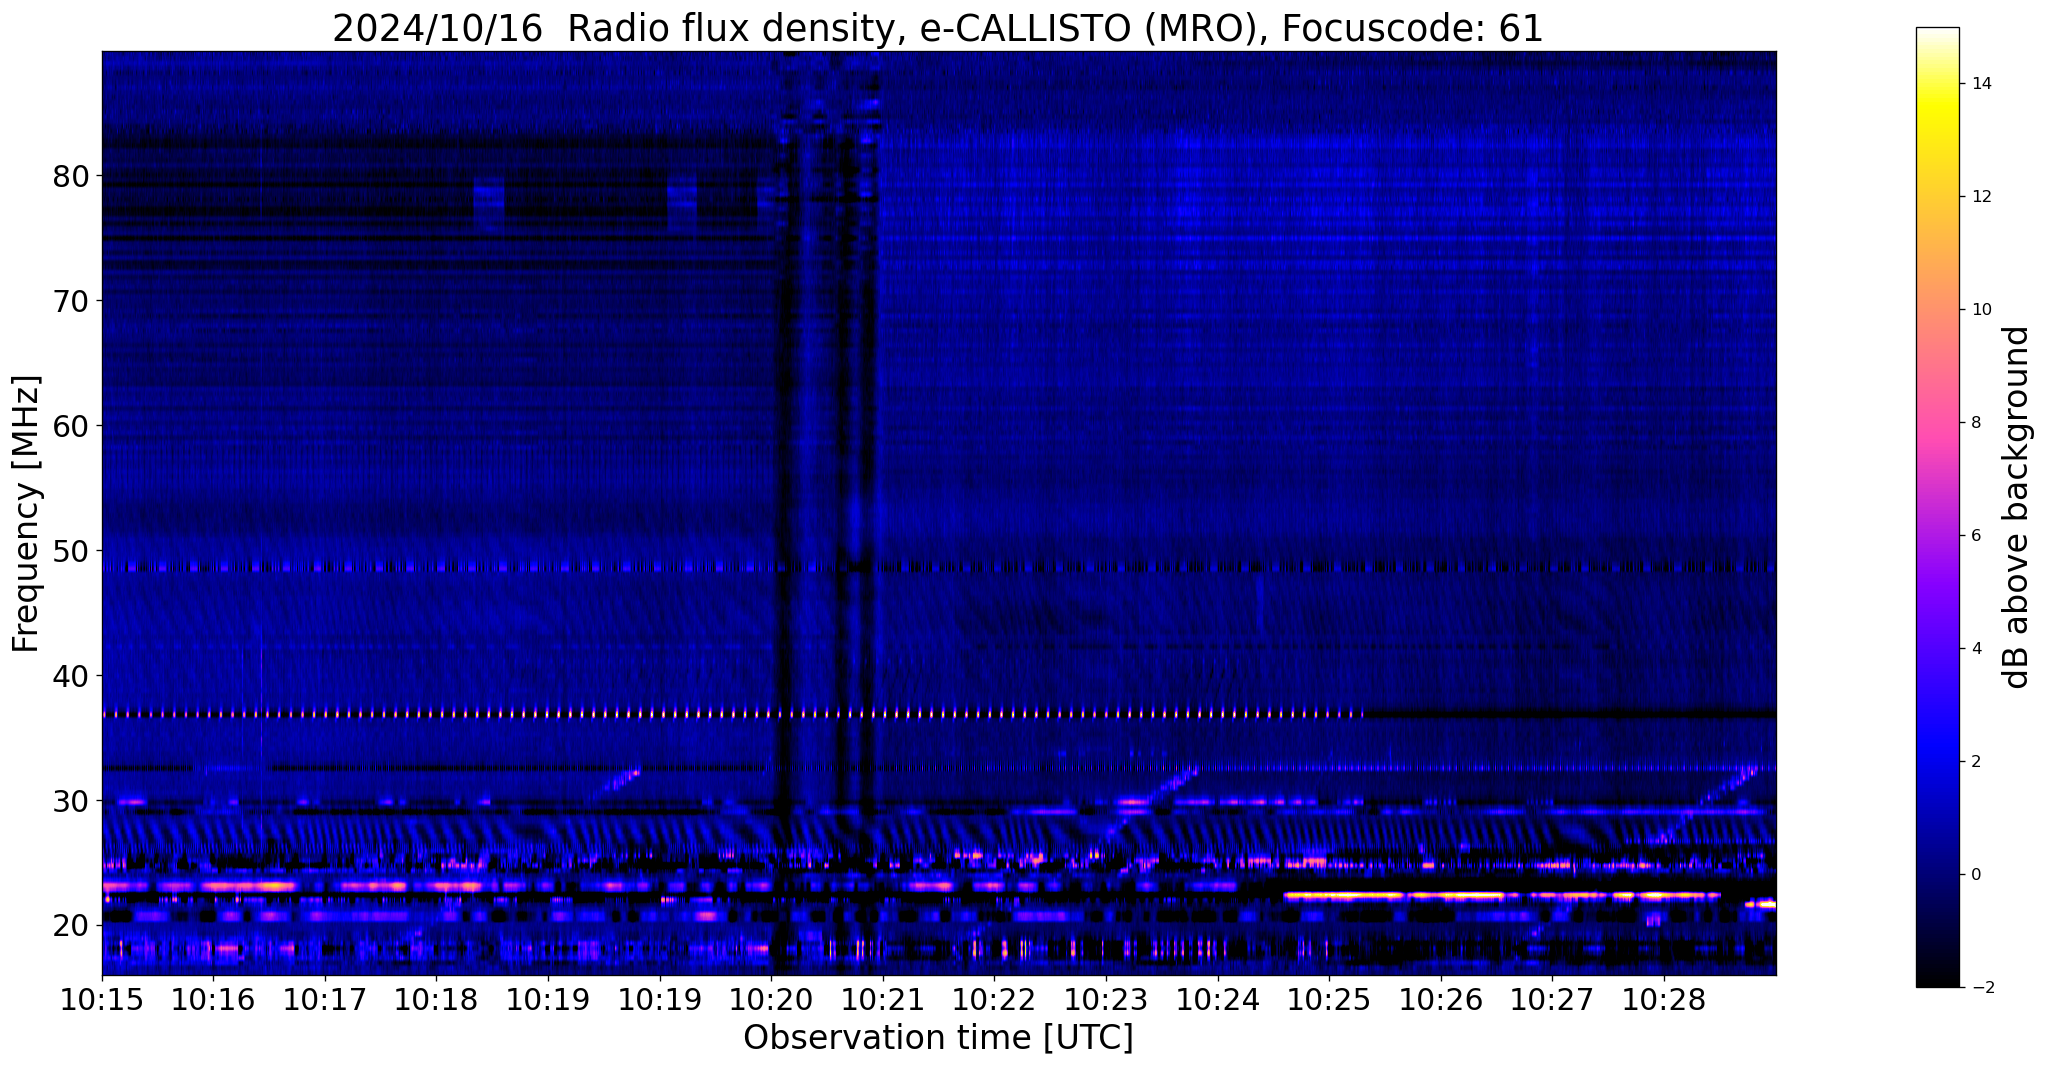The width and height of the screenshot is (2047, 1067).
Task: Click the colorbar tick label 6
Action: [x=1975, y=536]
